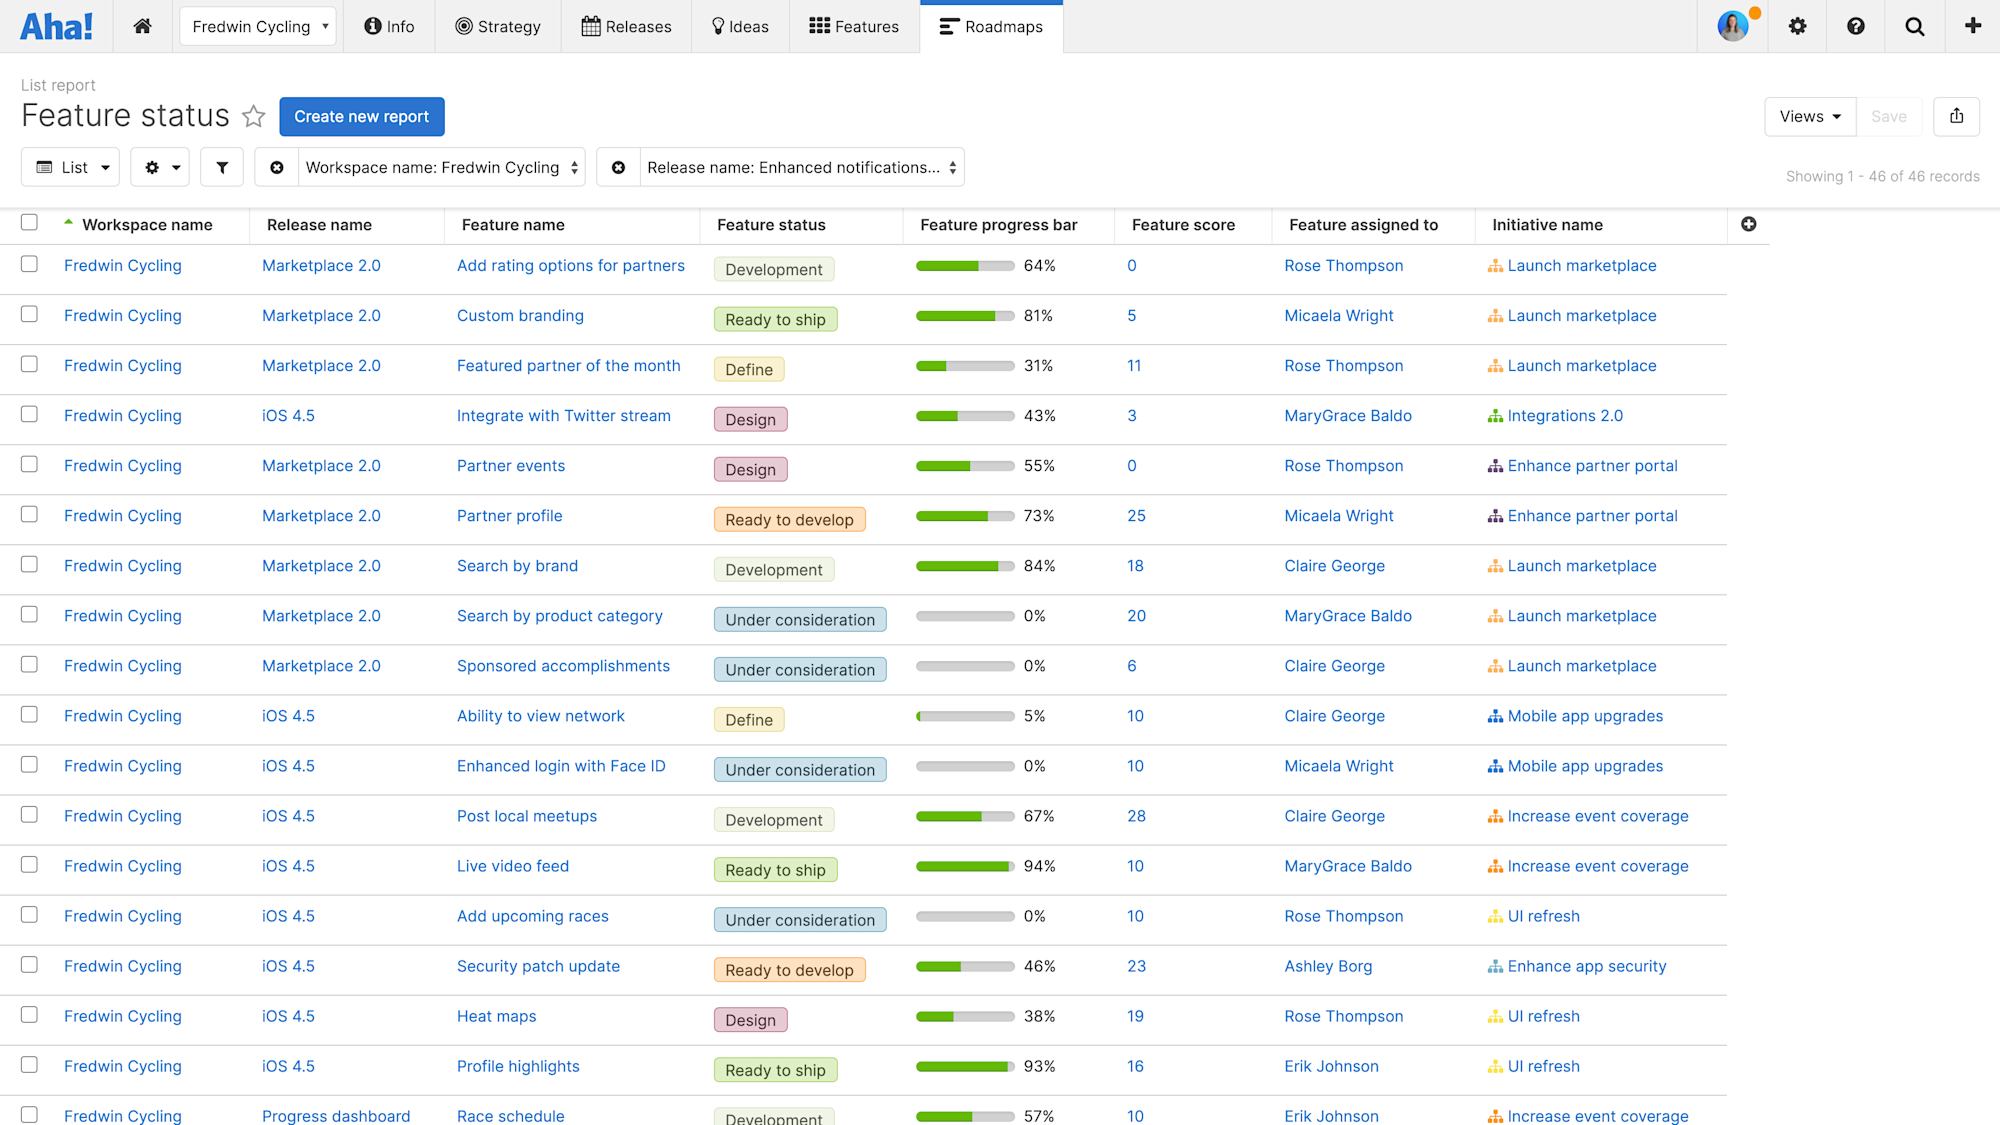Click the home icon
Screen dimensions: 2000x1125
click(x=142, y=26)
